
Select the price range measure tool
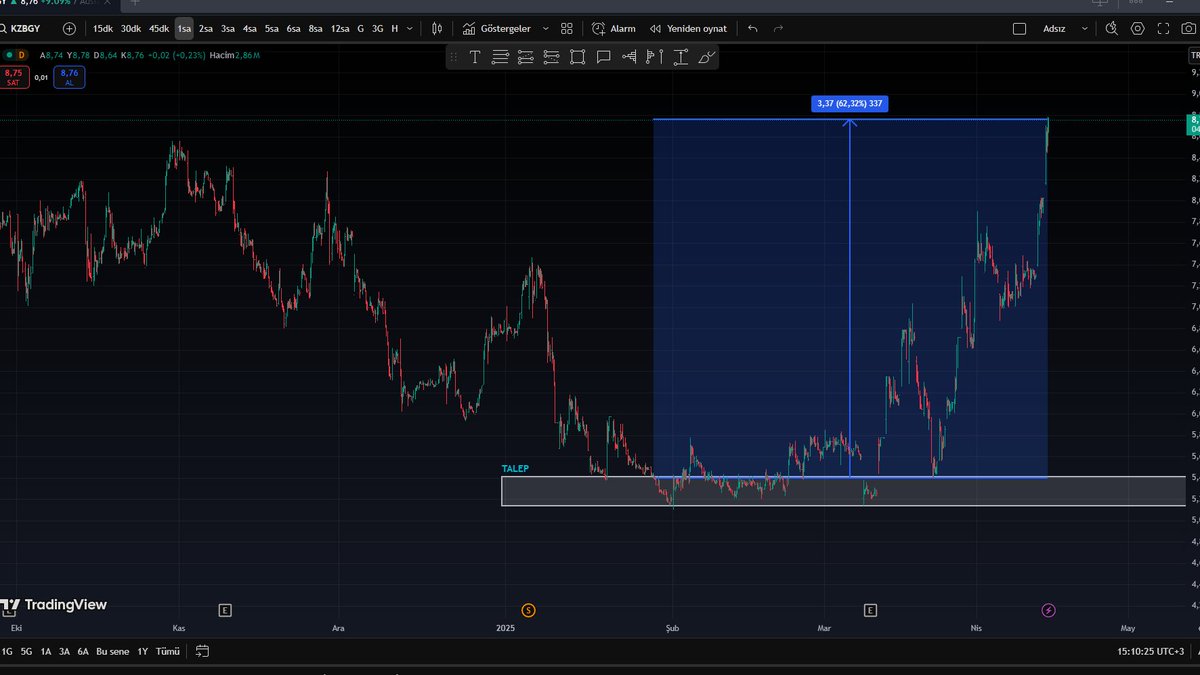click(x=680, y=57)
